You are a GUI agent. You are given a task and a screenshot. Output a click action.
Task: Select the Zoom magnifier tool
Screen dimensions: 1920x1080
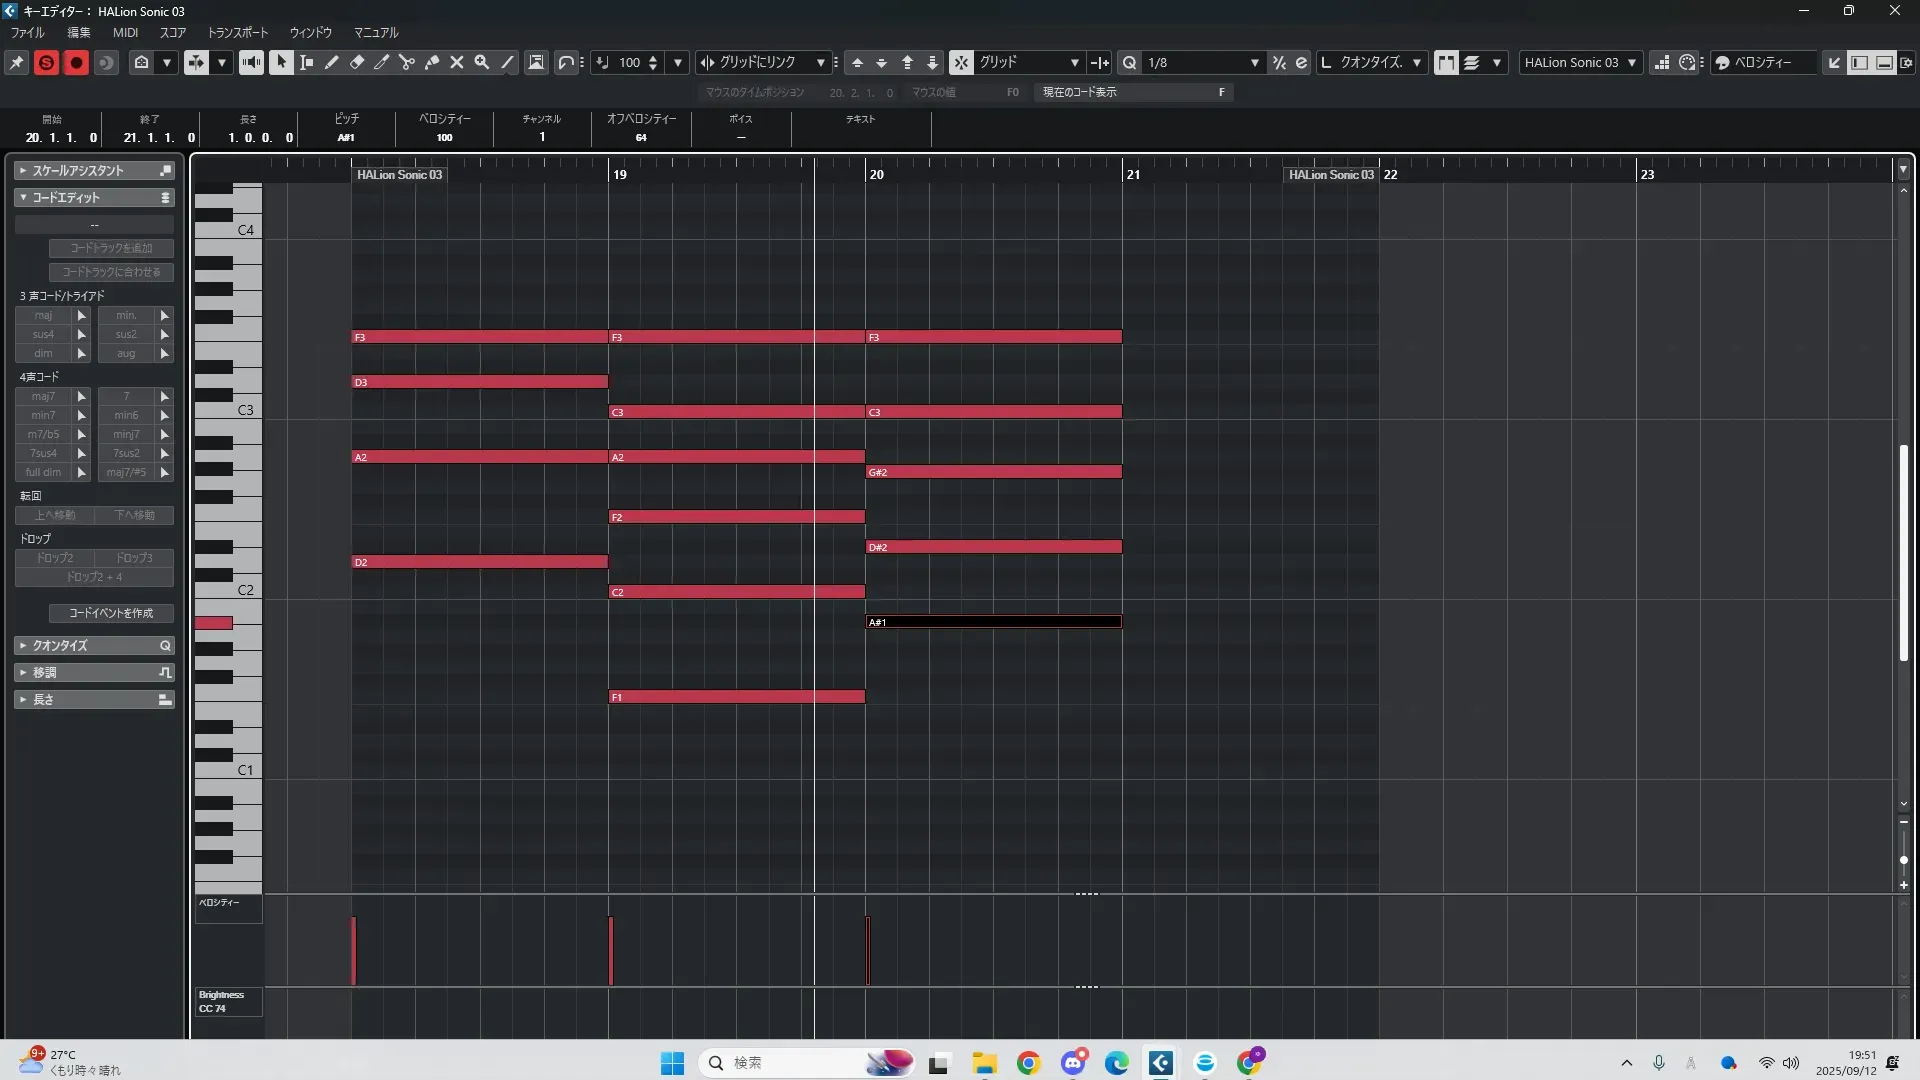point(482,62)
